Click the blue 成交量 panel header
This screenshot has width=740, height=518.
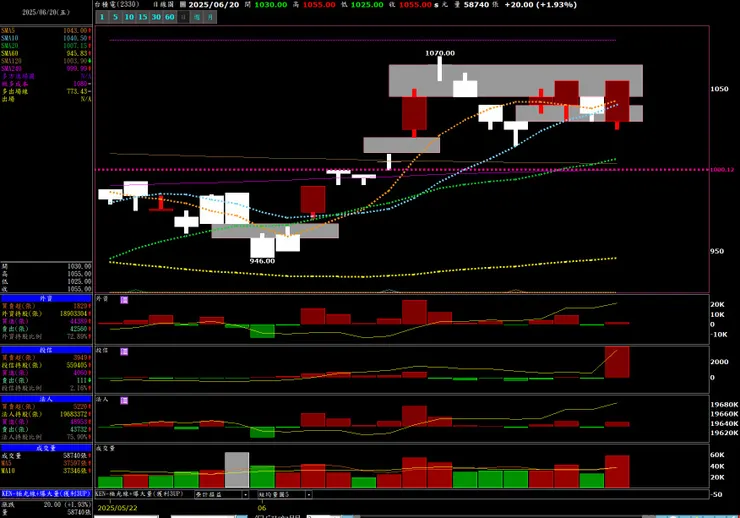tap(46, 448)
